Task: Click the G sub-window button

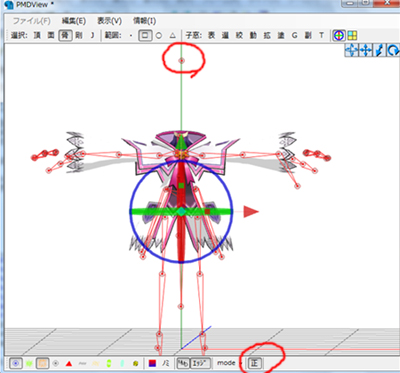Action: click(294, 35)
